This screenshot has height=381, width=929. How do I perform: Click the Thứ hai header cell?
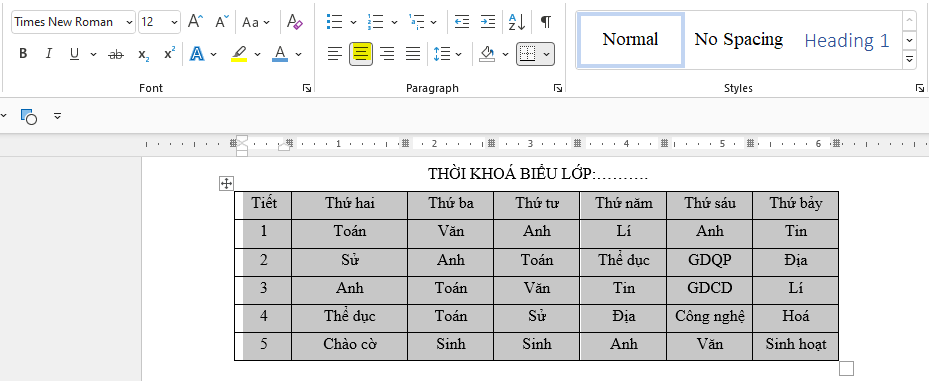coord(350,205)
